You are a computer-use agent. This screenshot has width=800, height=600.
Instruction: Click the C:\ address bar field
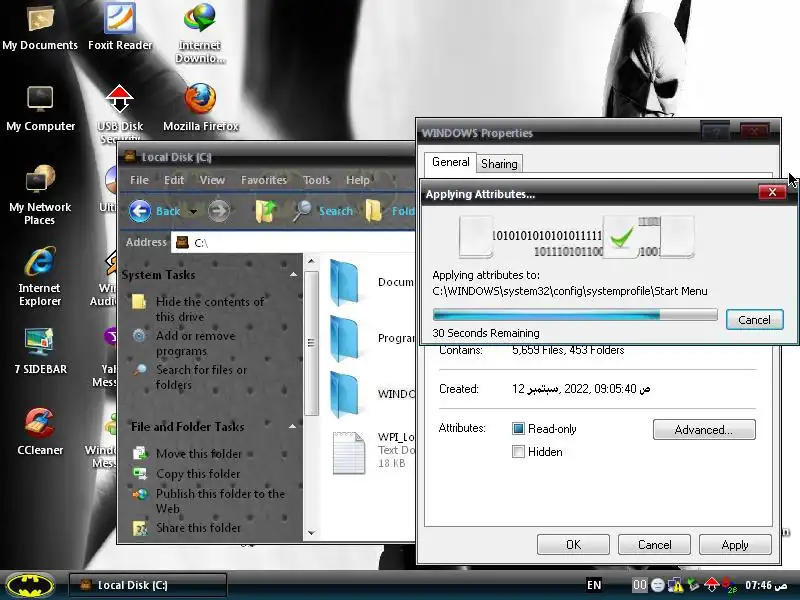(x=294, y=242)
